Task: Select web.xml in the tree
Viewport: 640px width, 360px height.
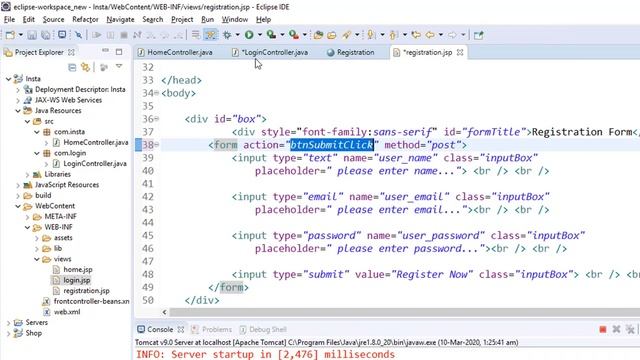Action: 67,312
